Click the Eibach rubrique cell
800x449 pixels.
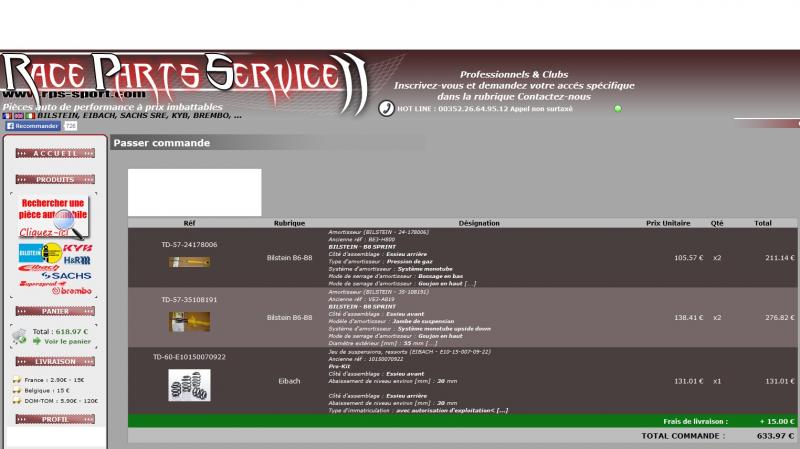point(289,381)
